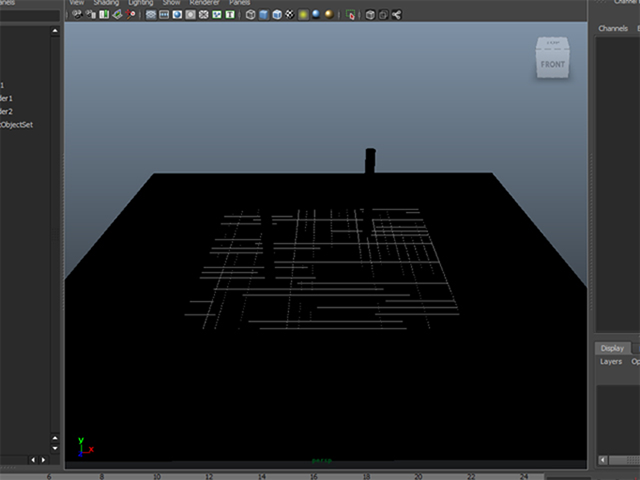Toggle the Field Chart icon

(203, 15)
